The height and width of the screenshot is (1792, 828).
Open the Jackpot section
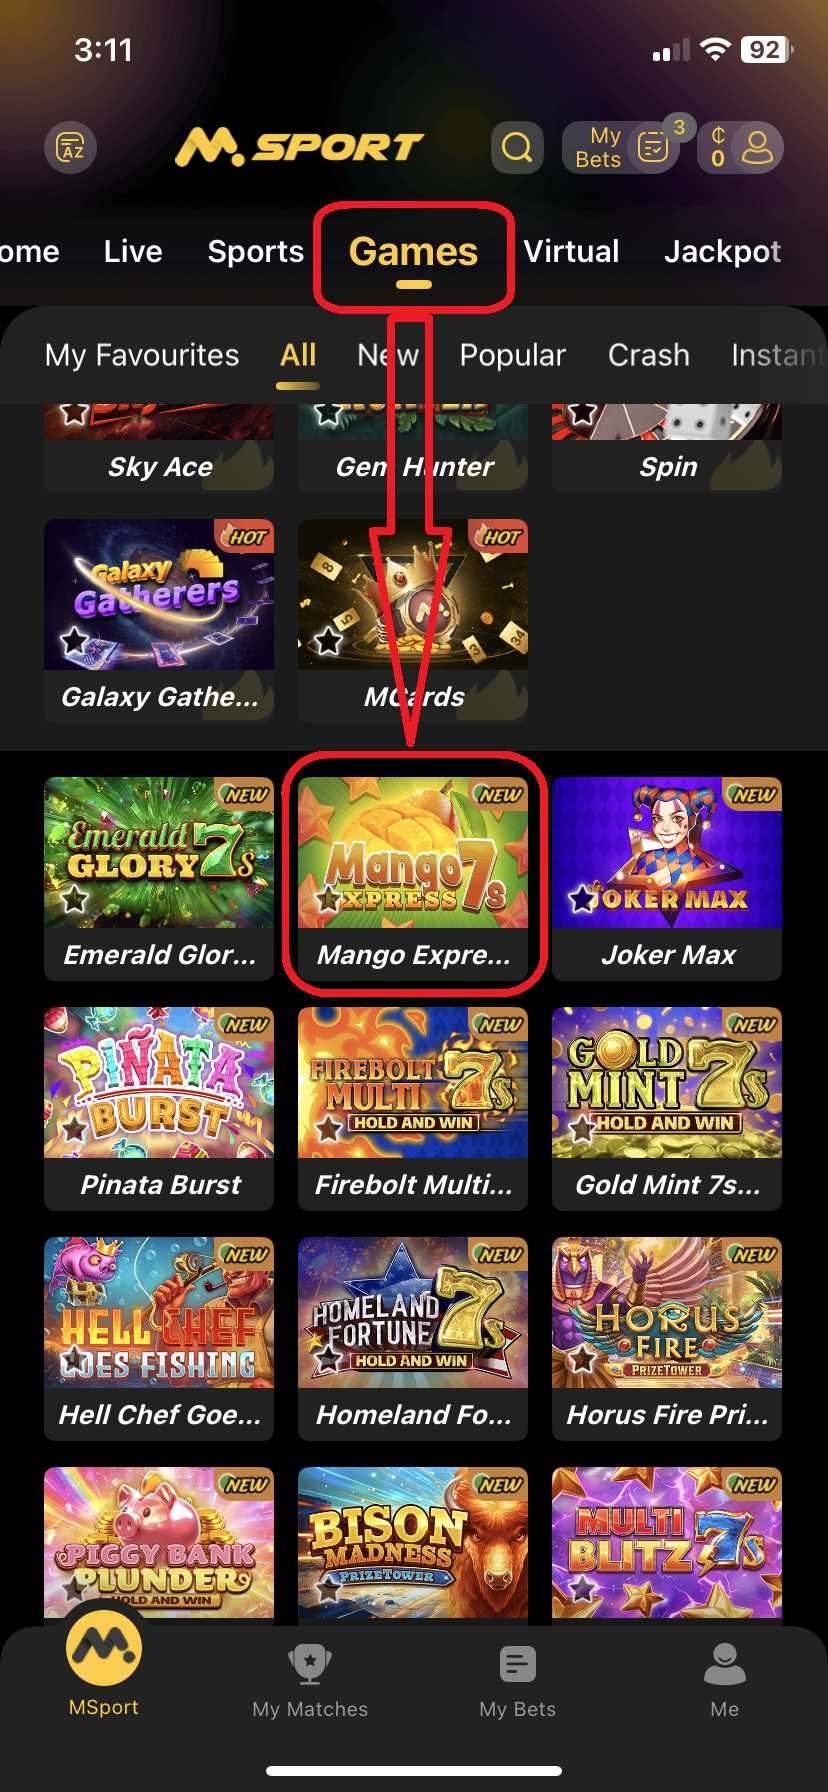722,252
